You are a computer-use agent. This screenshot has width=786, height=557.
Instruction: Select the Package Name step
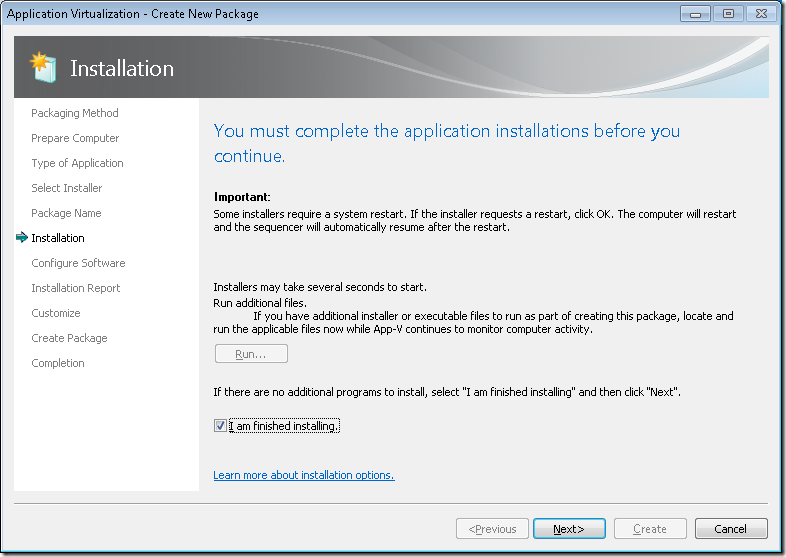[x=66, y=213]
